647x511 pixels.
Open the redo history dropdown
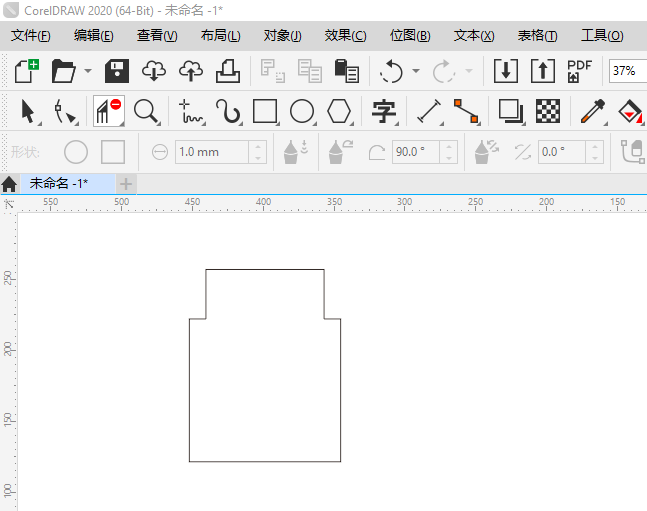point(469,71)
